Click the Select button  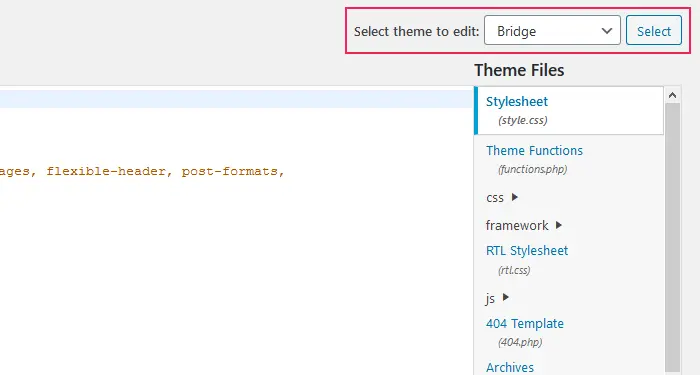[x=654, y=30]
